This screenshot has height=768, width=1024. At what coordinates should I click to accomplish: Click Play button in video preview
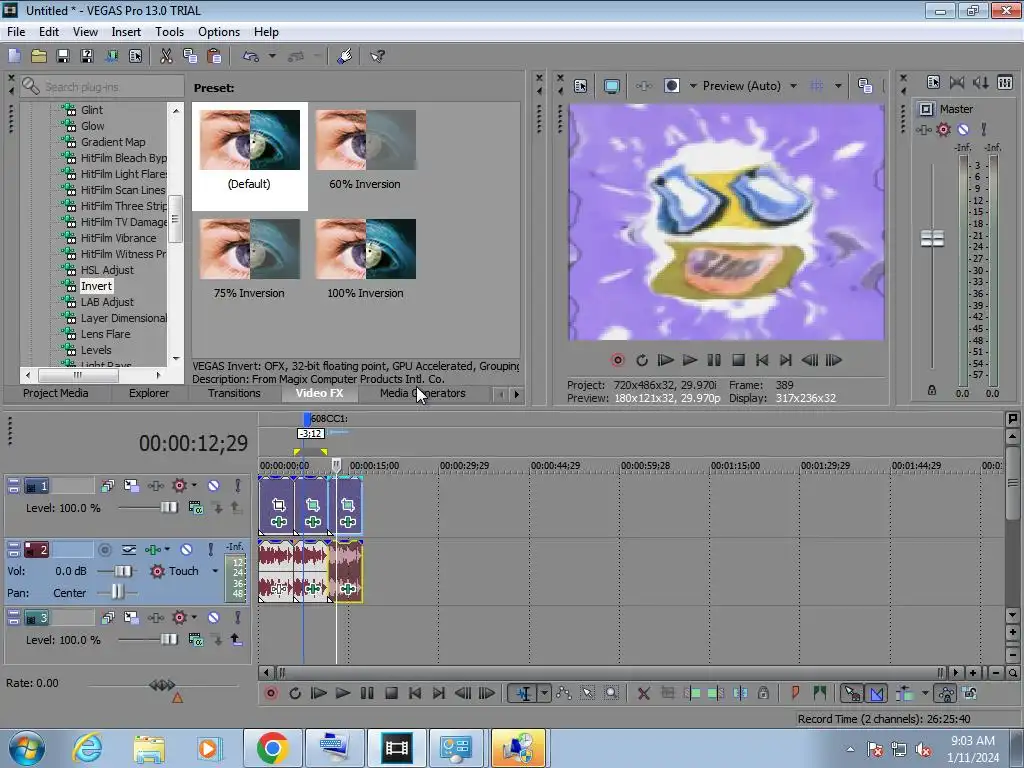point(690,360)
